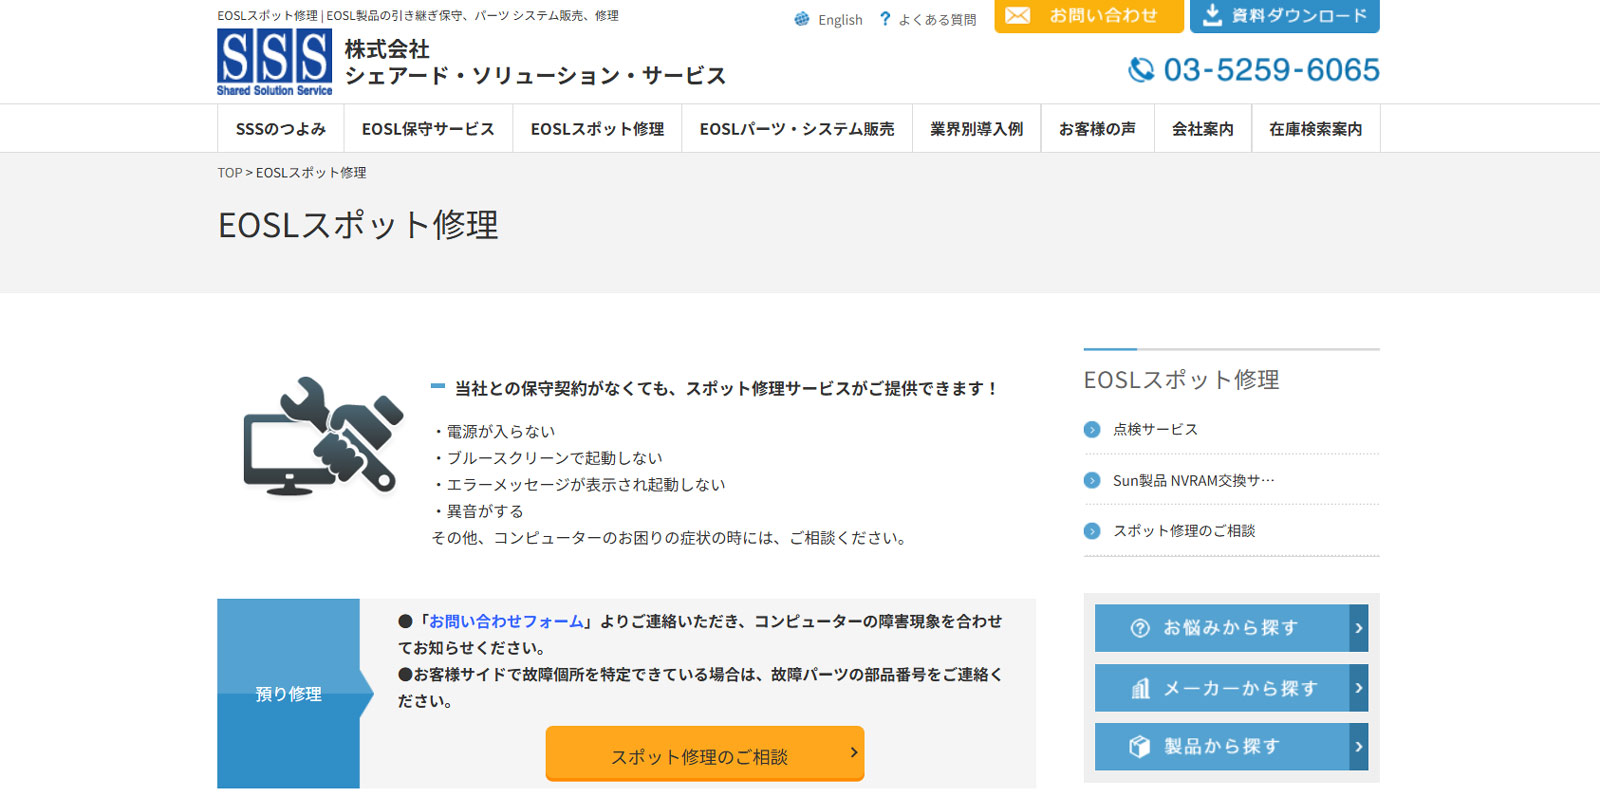Click the globe icon beside English
Viewport: 1600px width, 797px height.
[x=802, y=19]
